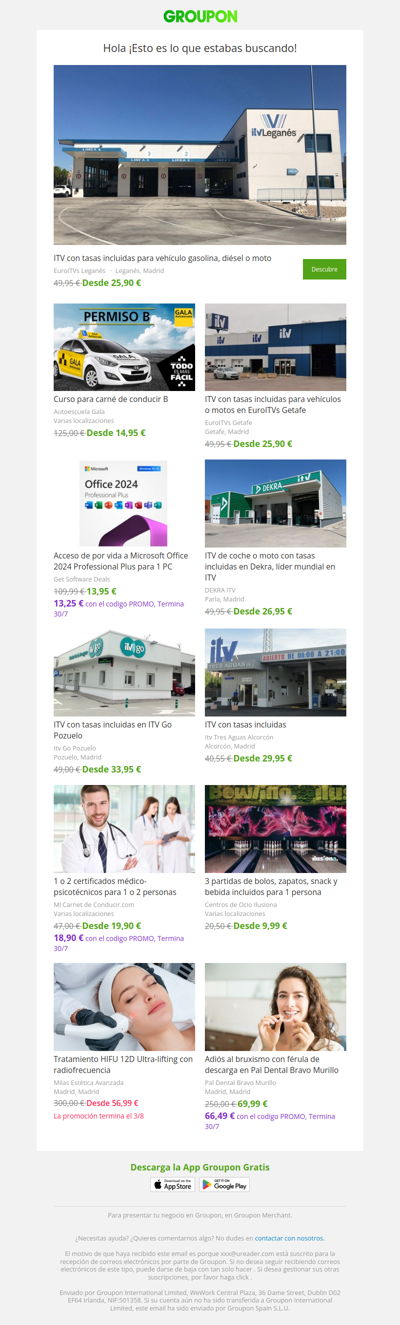400x1325 pixels.
Task: Open the HIFU facial treatment image
Action: (124, 1007)
